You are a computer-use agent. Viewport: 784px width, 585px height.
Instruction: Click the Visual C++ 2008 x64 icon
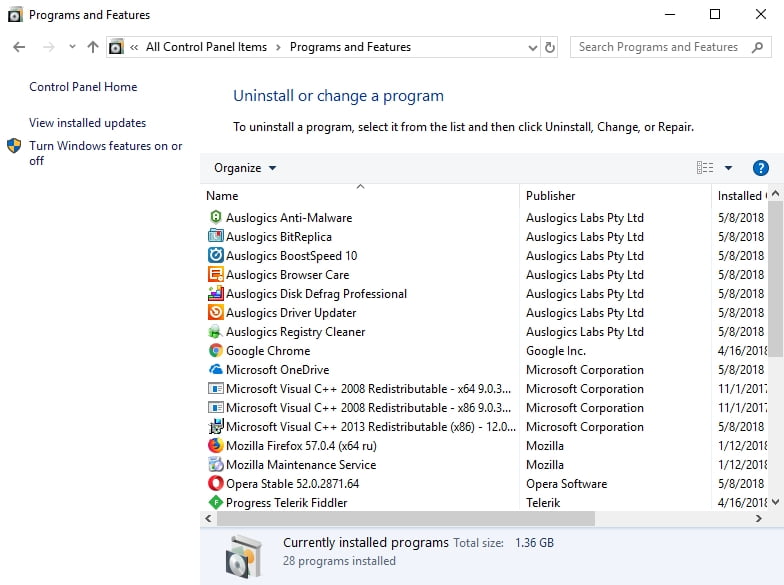click(216, 388)
